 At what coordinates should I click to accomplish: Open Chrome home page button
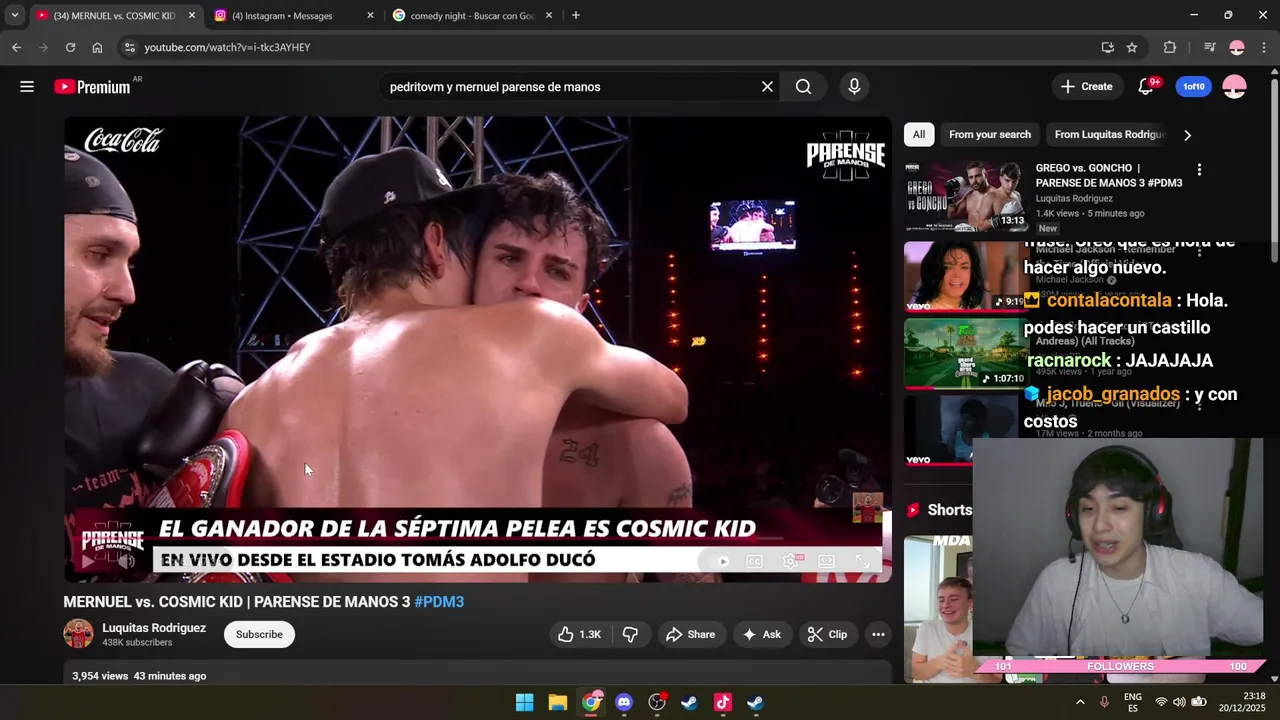[97, 47]
